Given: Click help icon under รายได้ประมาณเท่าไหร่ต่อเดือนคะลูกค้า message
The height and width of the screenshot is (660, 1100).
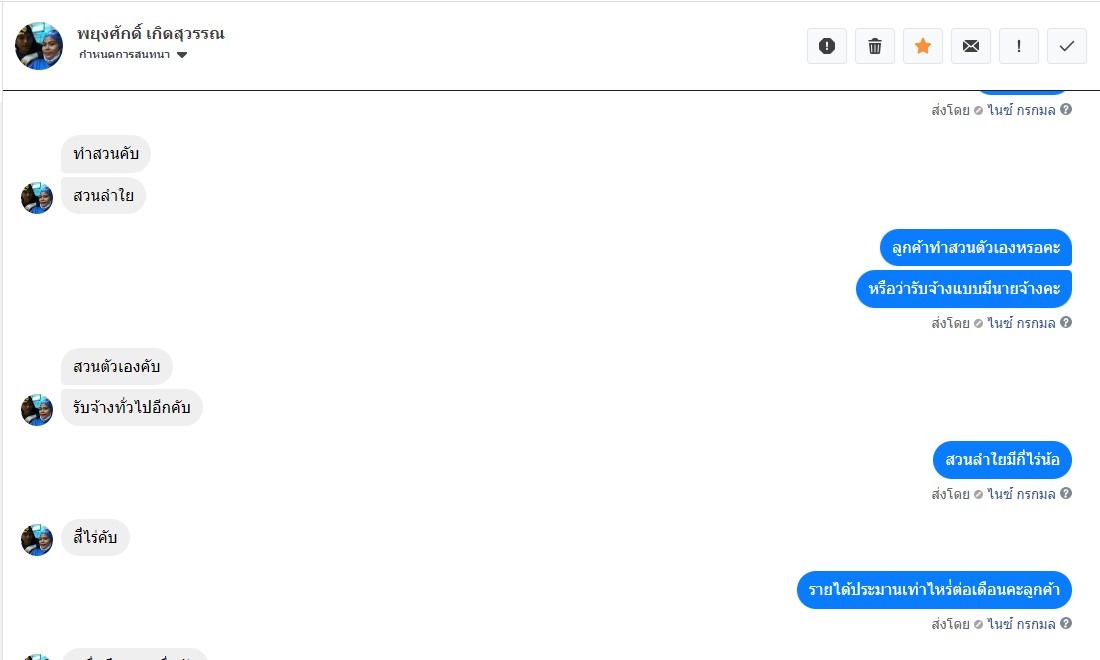Looking at the screenshot, I should pyautogui.click(x=1066, y=624).
